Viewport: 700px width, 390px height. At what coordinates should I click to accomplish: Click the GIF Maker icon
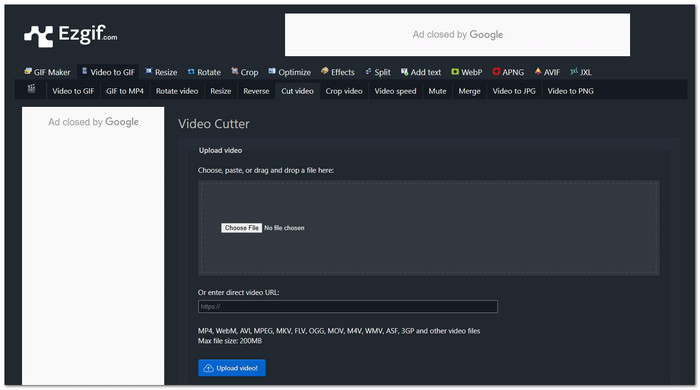(x=28, y=71)
